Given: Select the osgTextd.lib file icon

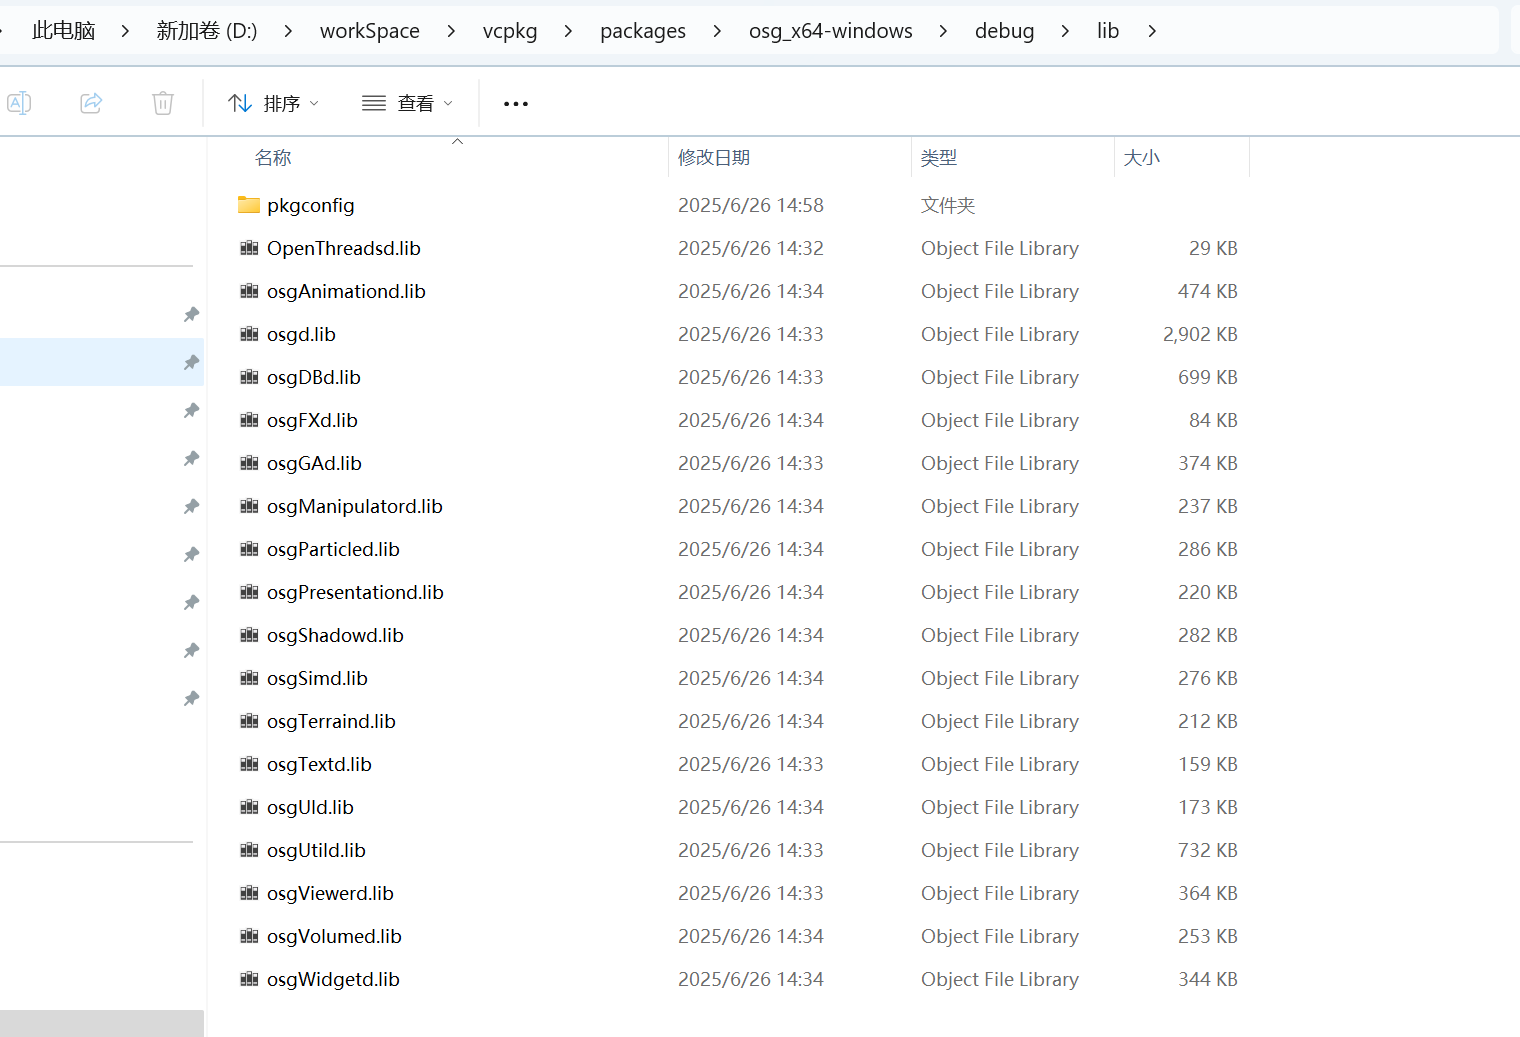Looking at the screenshot, I should (x=249, y=764).
